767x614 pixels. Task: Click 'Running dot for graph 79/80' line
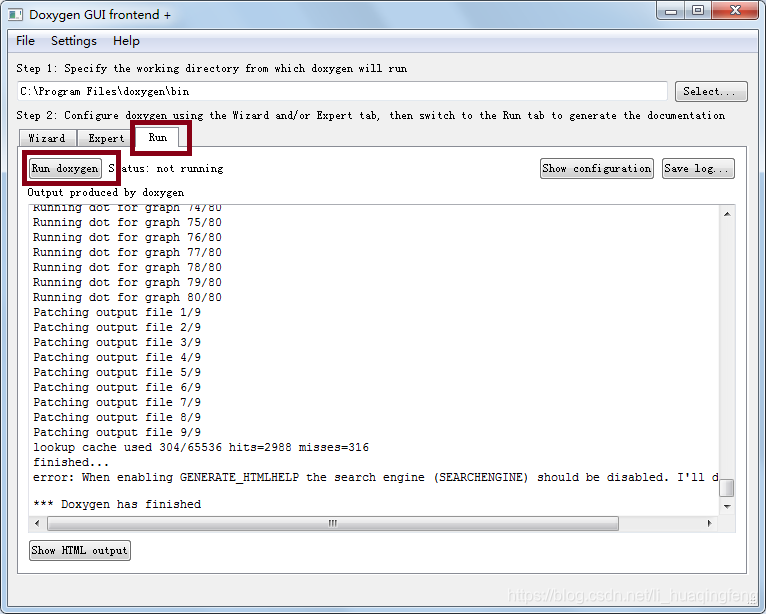127,283
